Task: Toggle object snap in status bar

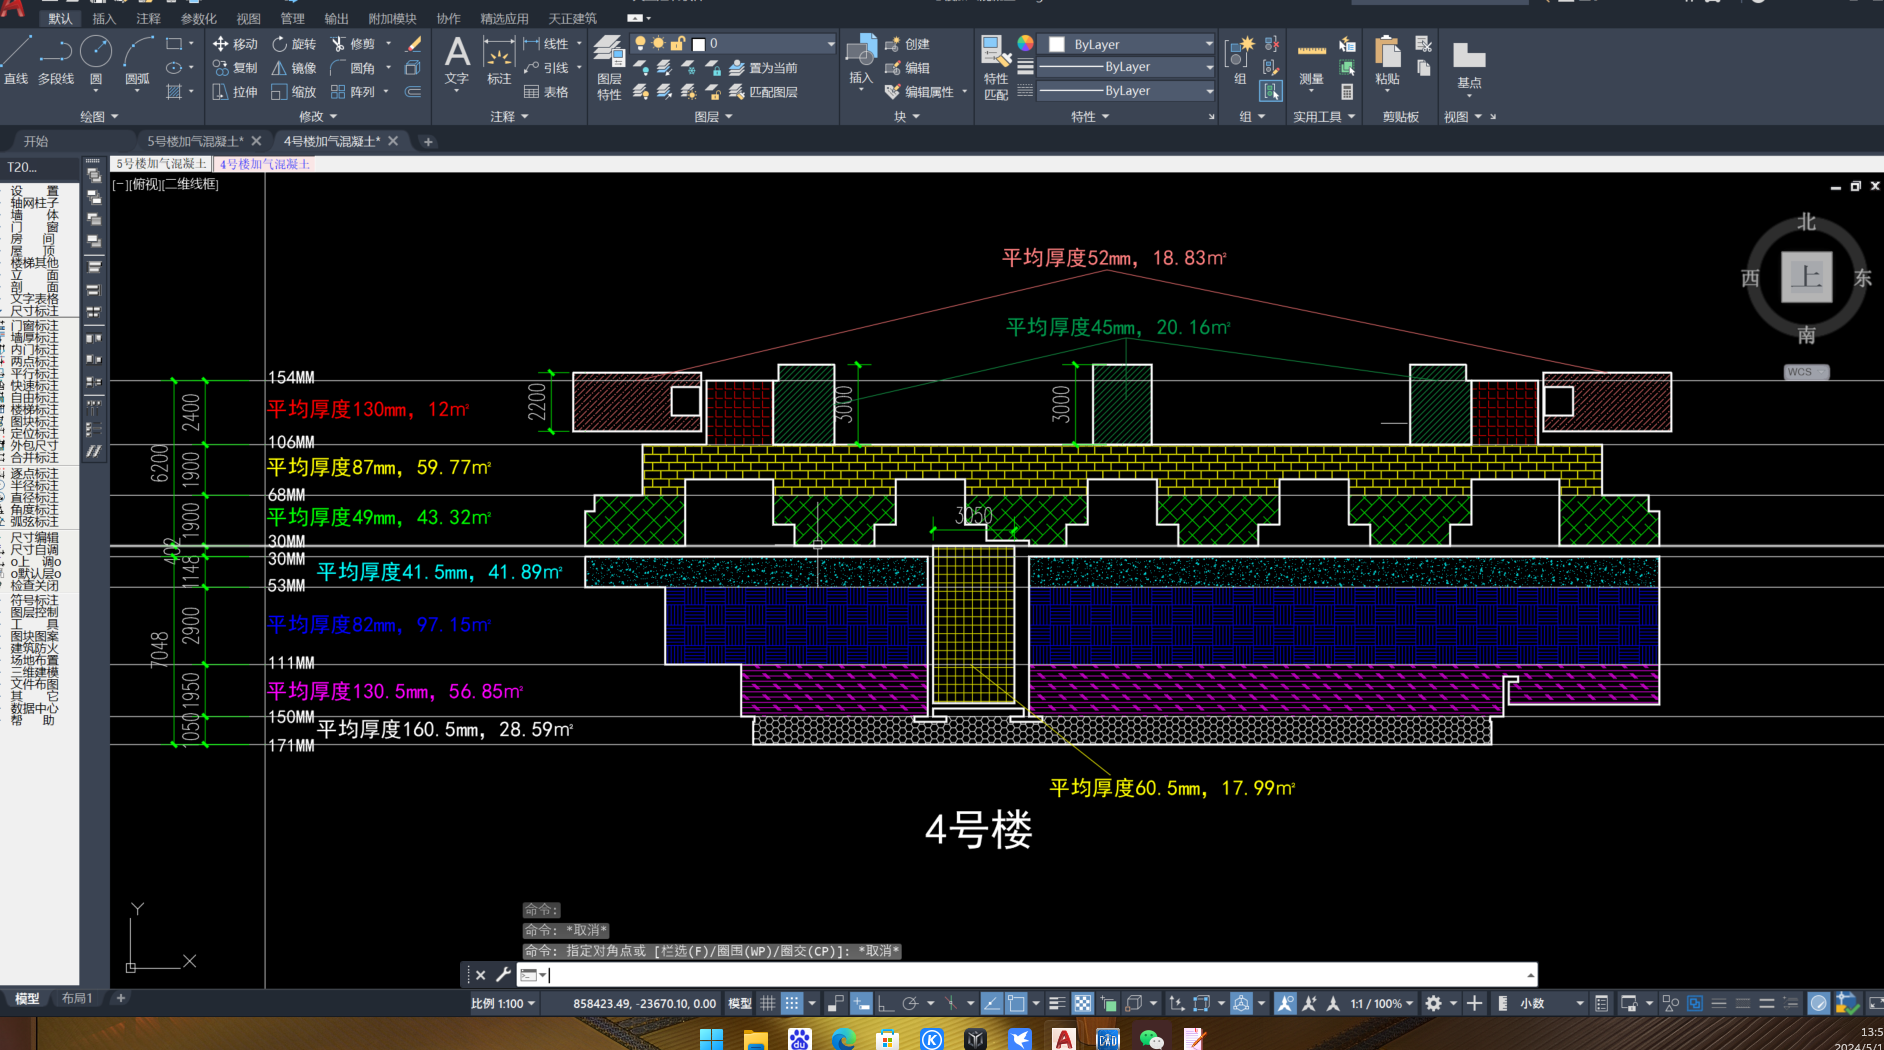Action: click(x=1017, y=1003)
